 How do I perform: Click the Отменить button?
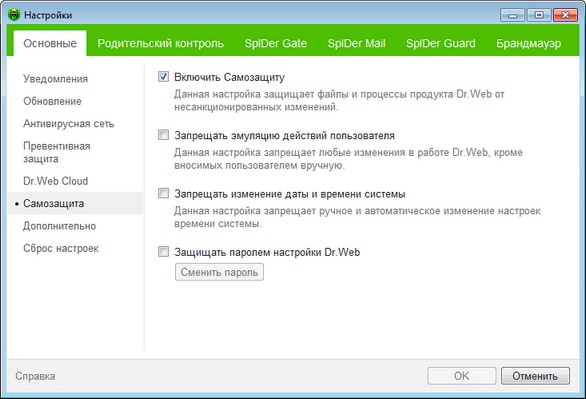click(535, 376)
